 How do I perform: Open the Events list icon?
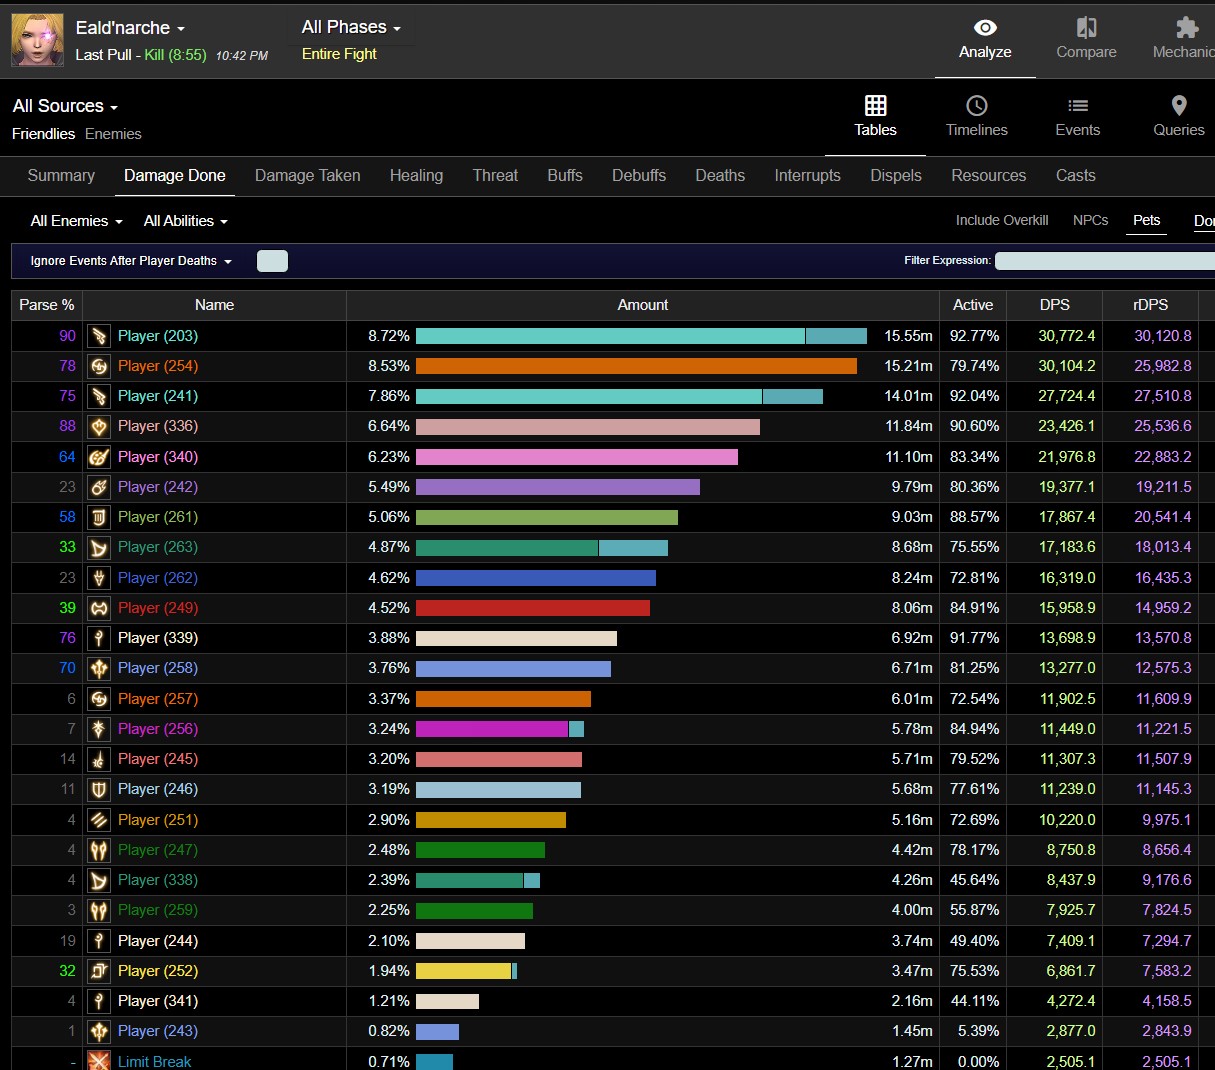1077,105
